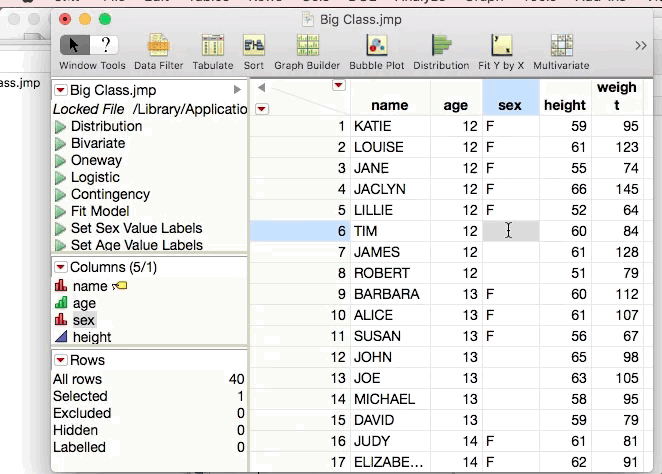Click the height column continuous icon

(61, 336)
